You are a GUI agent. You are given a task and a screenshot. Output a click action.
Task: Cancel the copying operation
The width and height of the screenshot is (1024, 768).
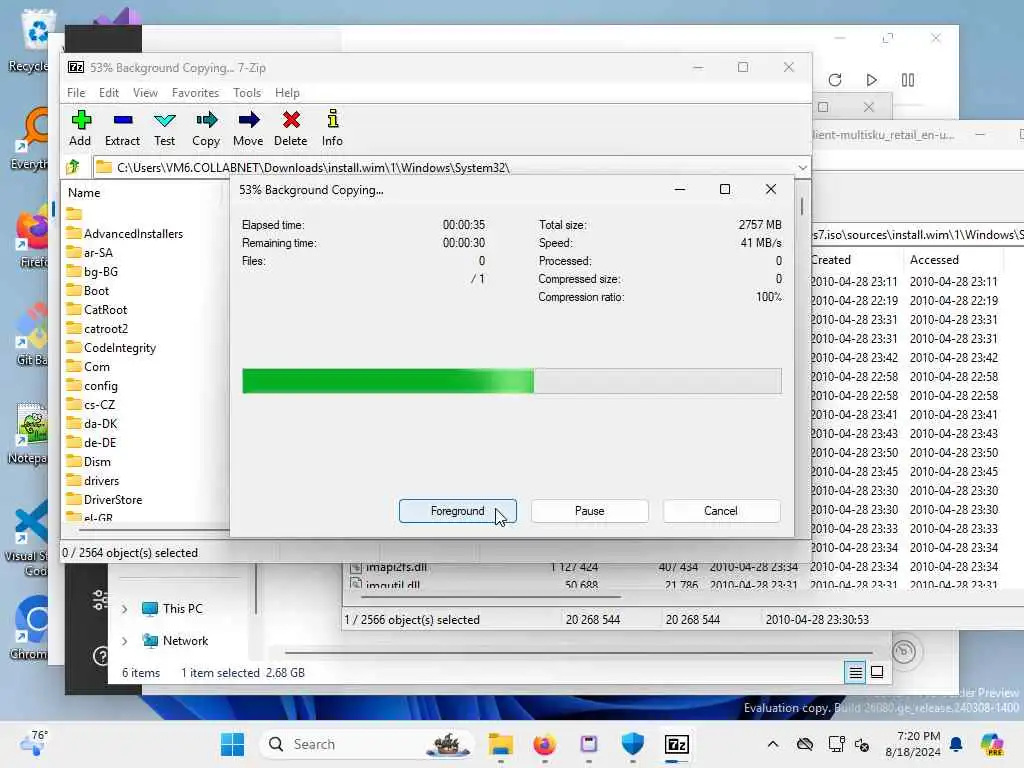pos(721,511)
